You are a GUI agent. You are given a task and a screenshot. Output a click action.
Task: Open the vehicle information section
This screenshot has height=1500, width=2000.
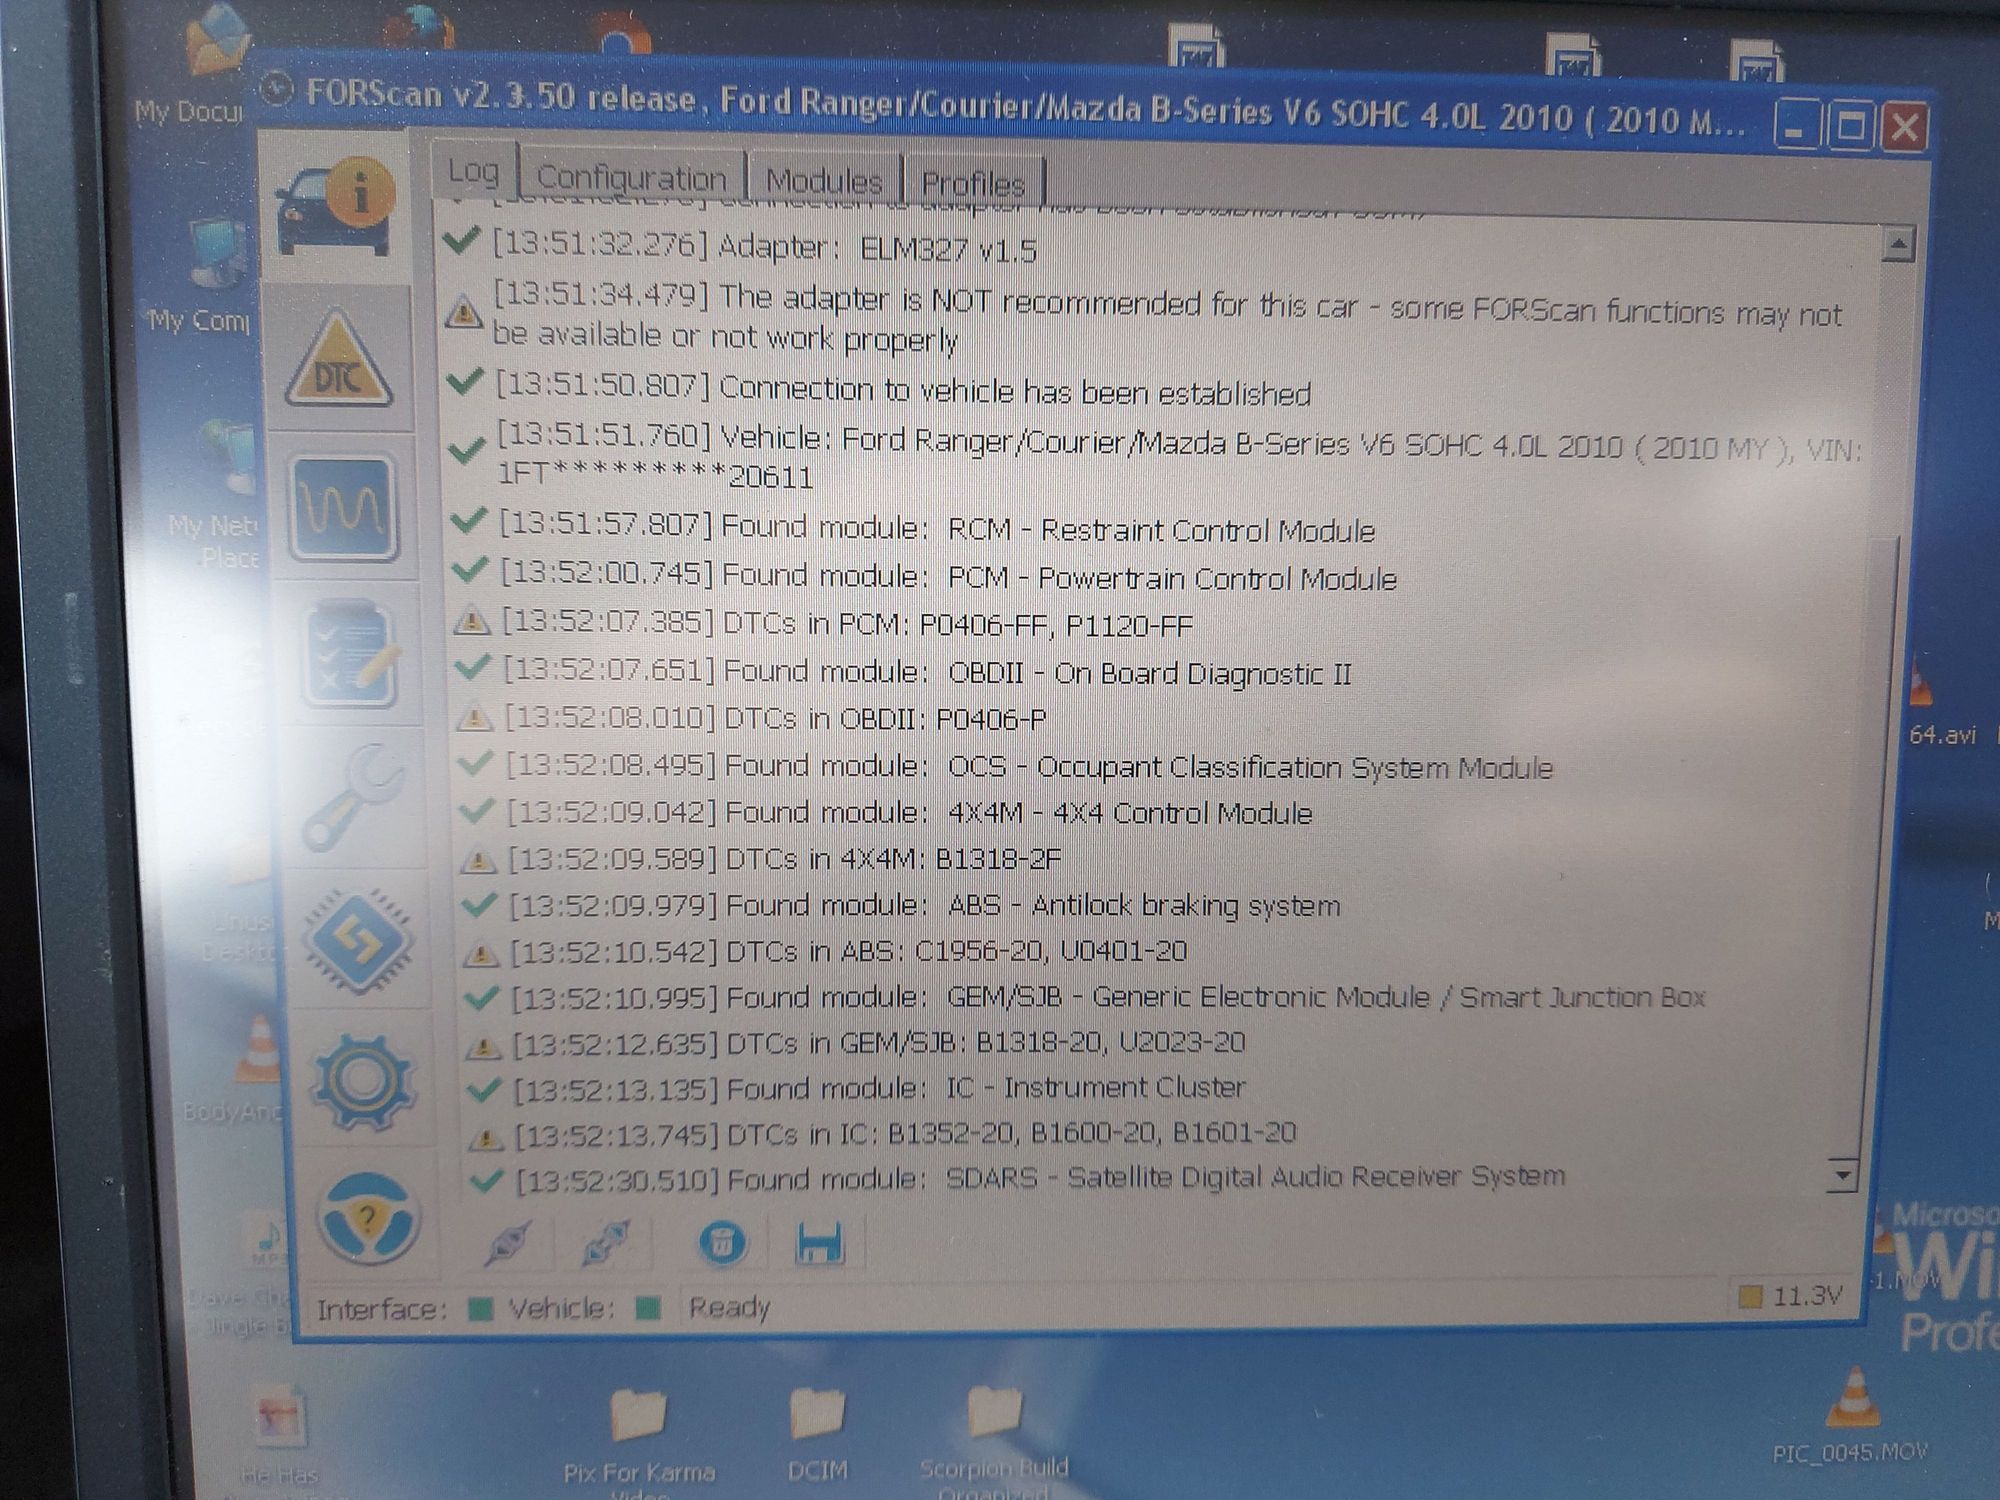point(335,207)
